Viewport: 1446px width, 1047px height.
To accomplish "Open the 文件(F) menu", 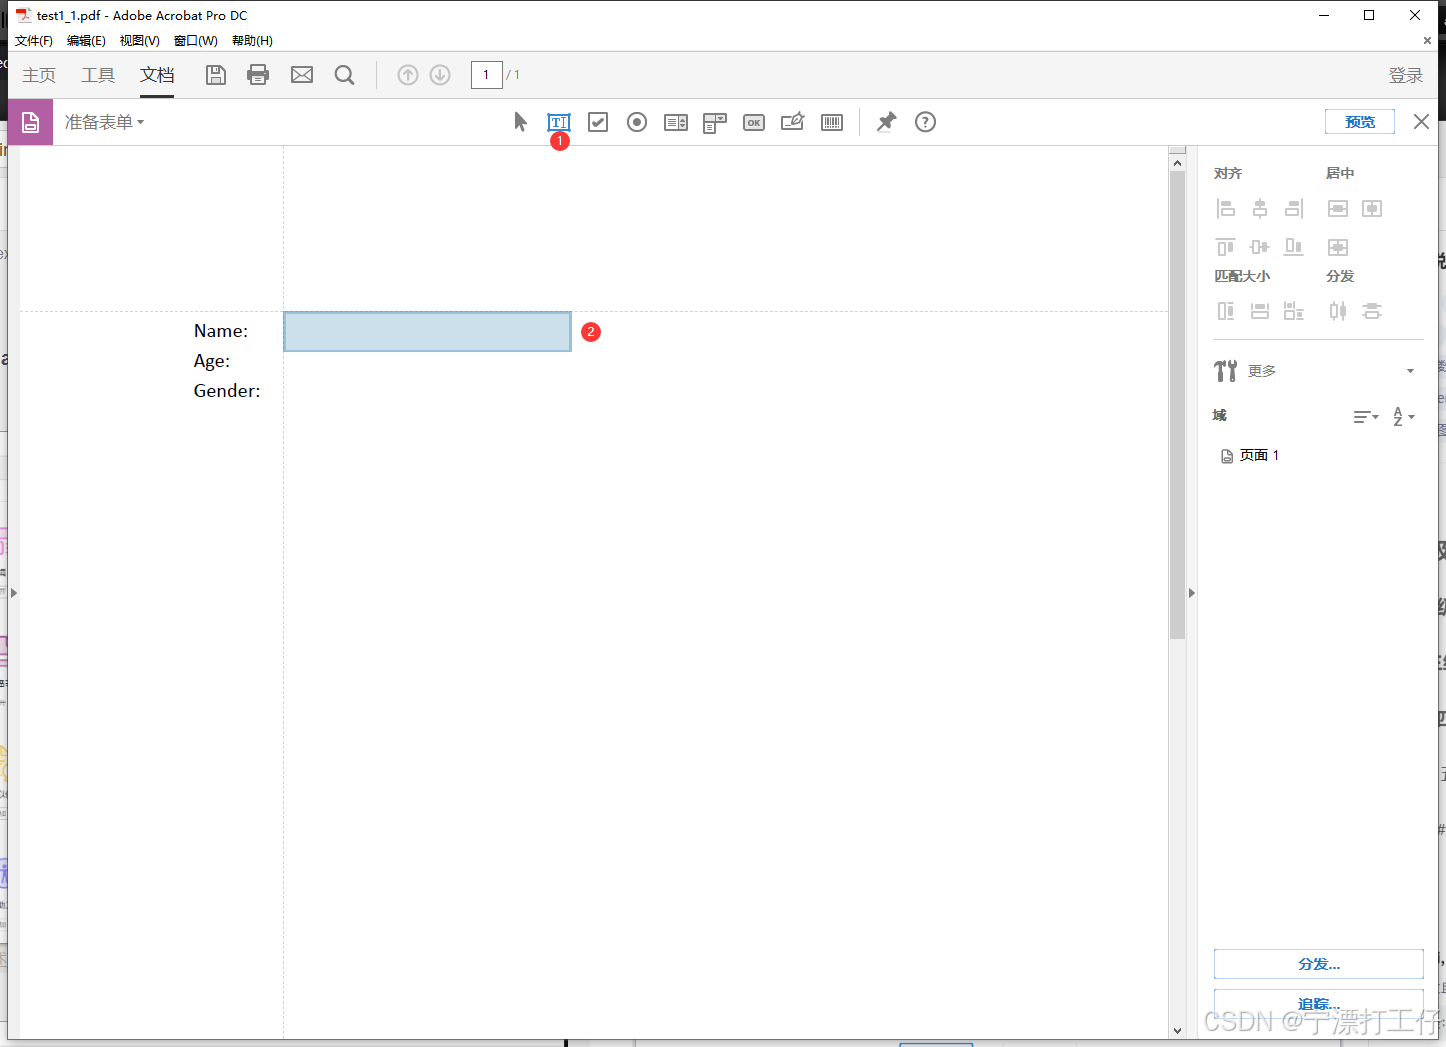I will coord(34,41).
